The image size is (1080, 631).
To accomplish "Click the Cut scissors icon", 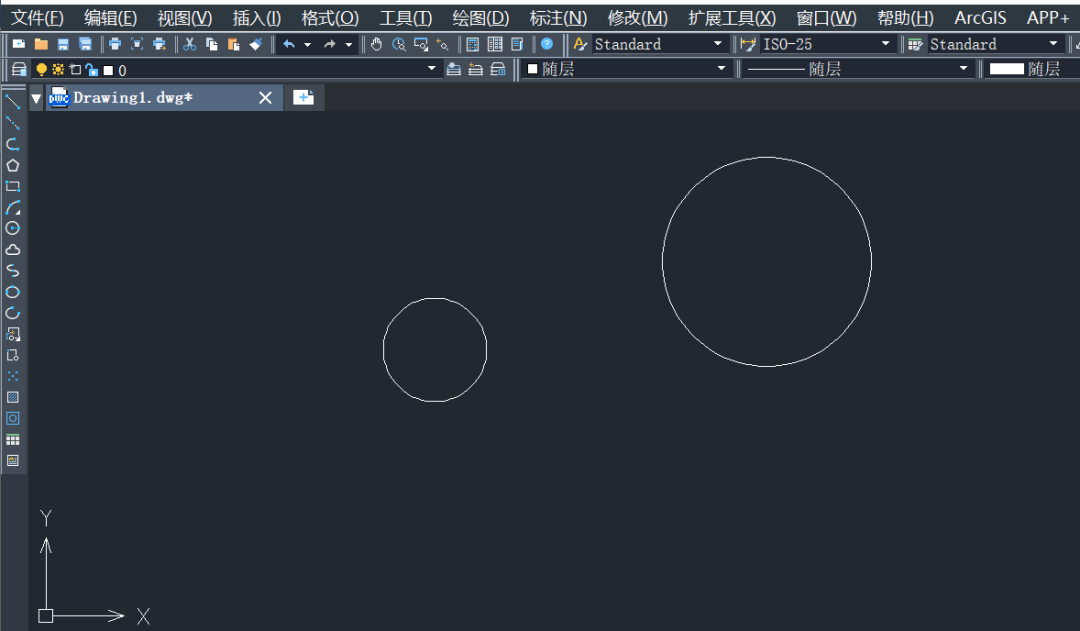I will tap(189, 44).
